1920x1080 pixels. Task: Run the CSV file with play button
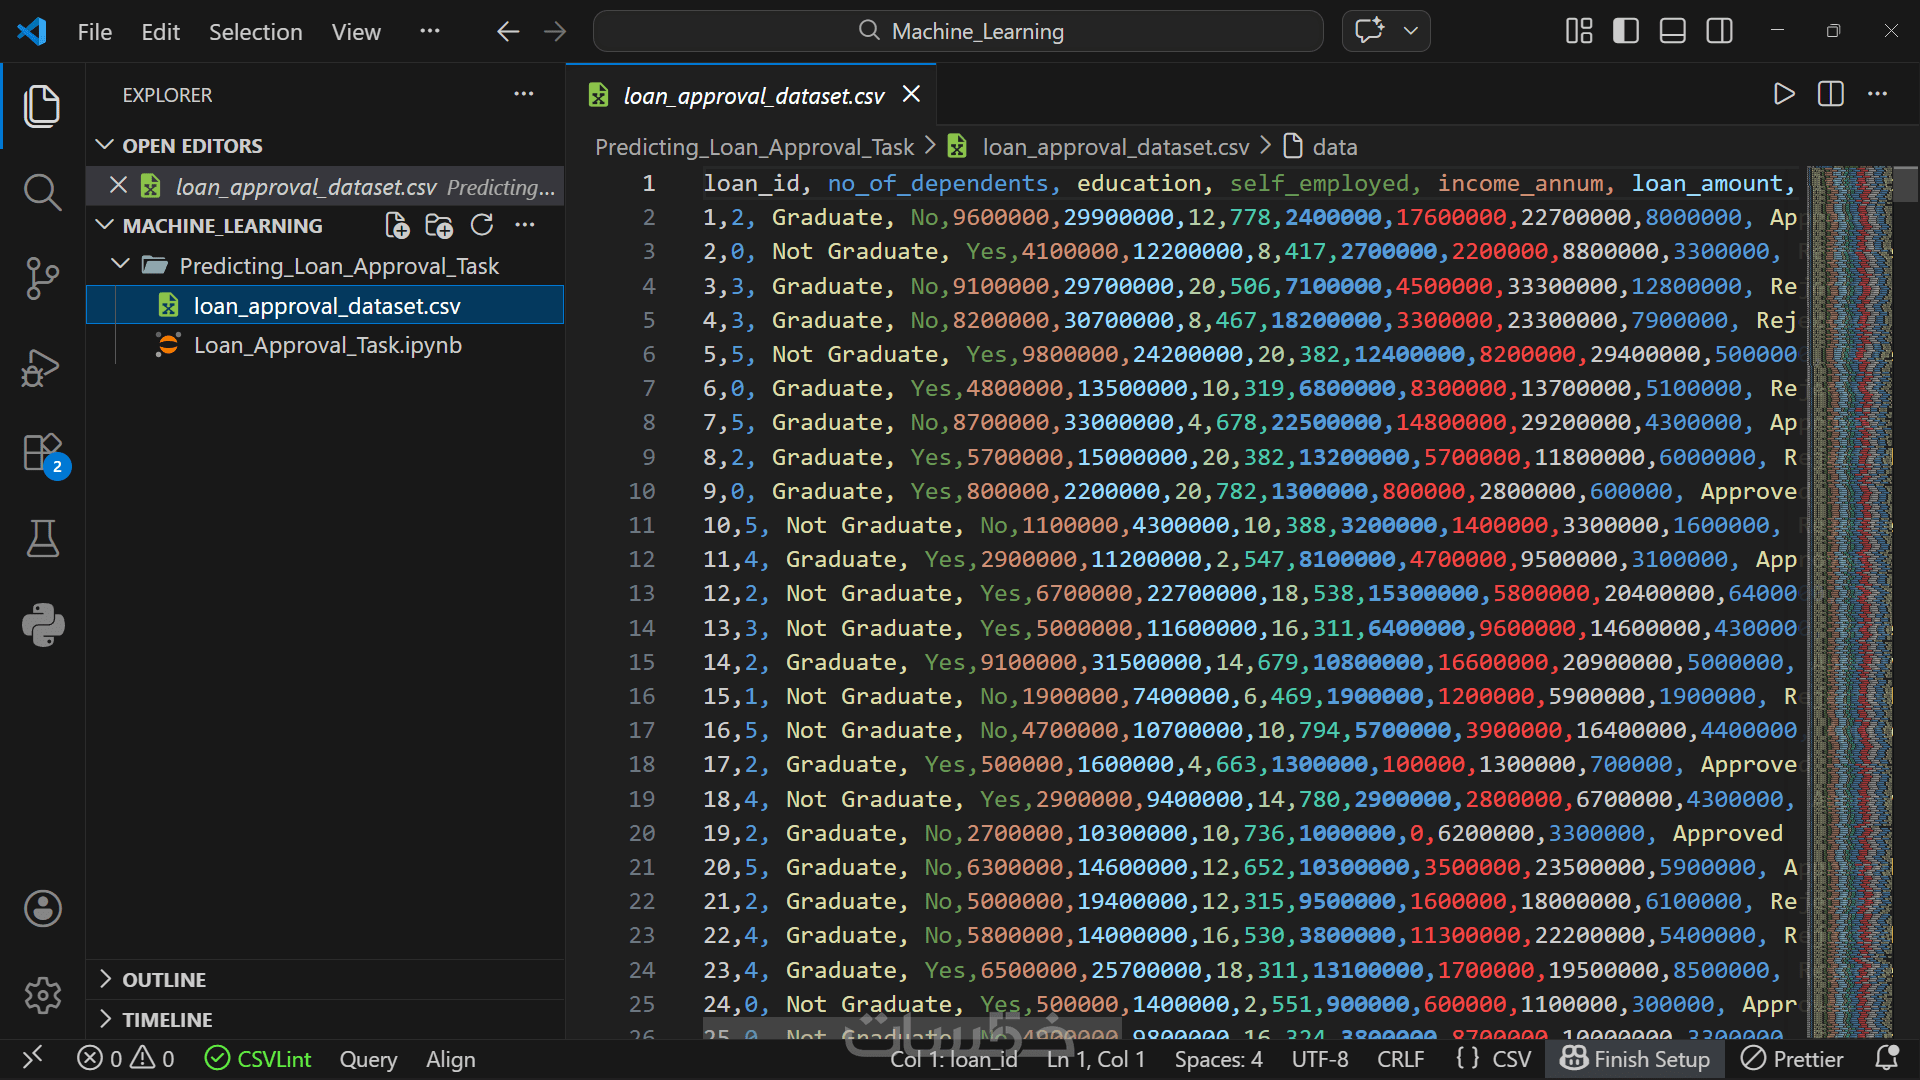pos(1783,94)
